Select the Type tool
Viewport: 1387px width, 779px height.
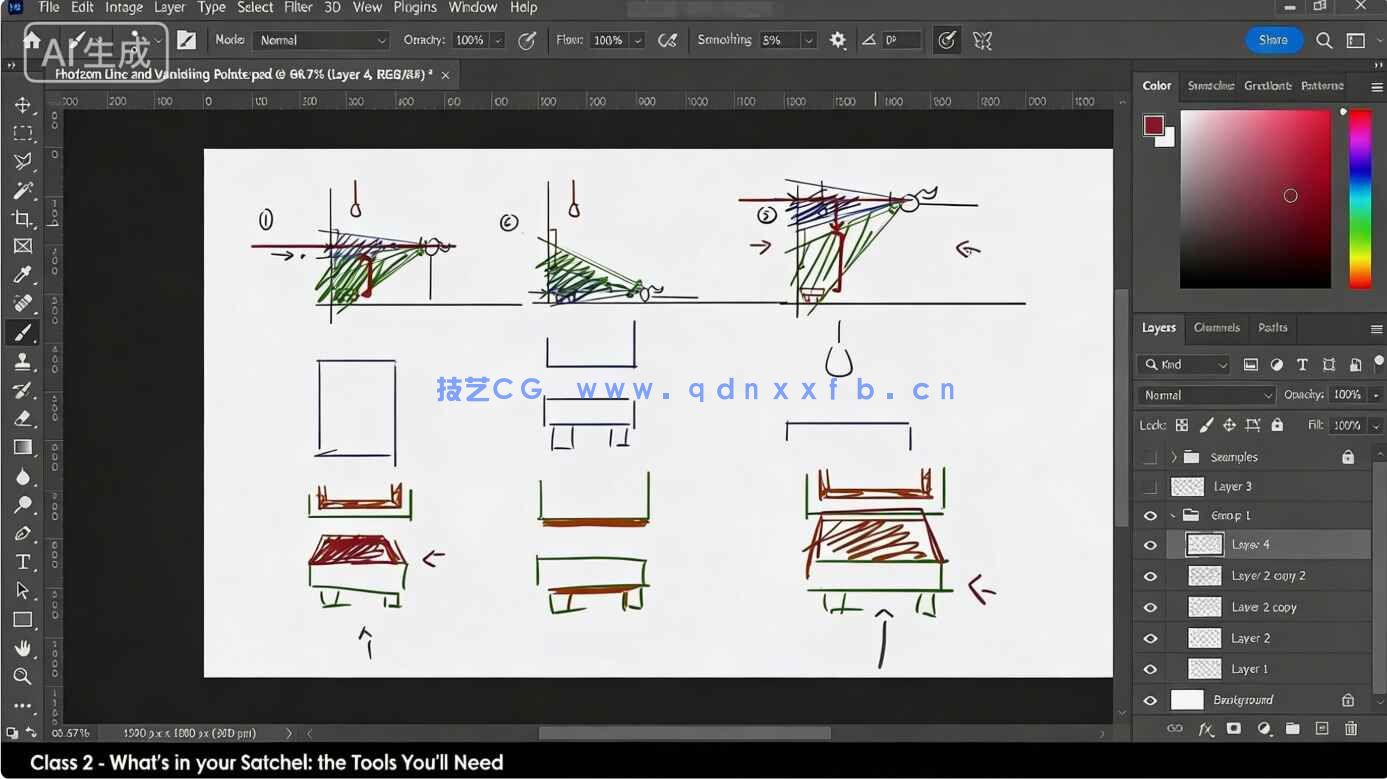click(x=22, y=562)
